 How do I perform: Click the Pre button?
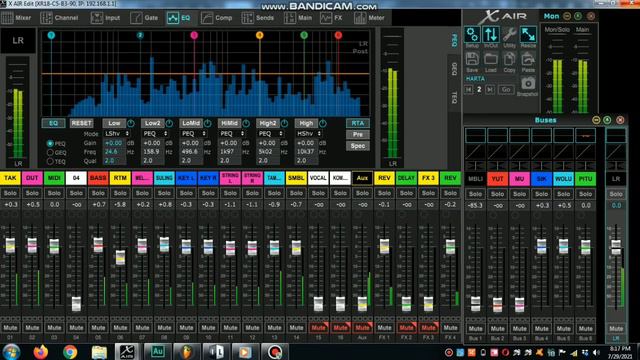358,134
